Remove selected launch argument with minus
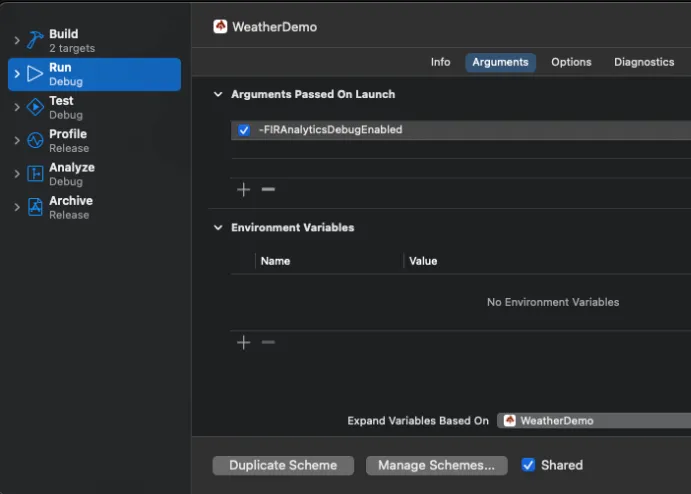691x494 pixels. (268, 189)
